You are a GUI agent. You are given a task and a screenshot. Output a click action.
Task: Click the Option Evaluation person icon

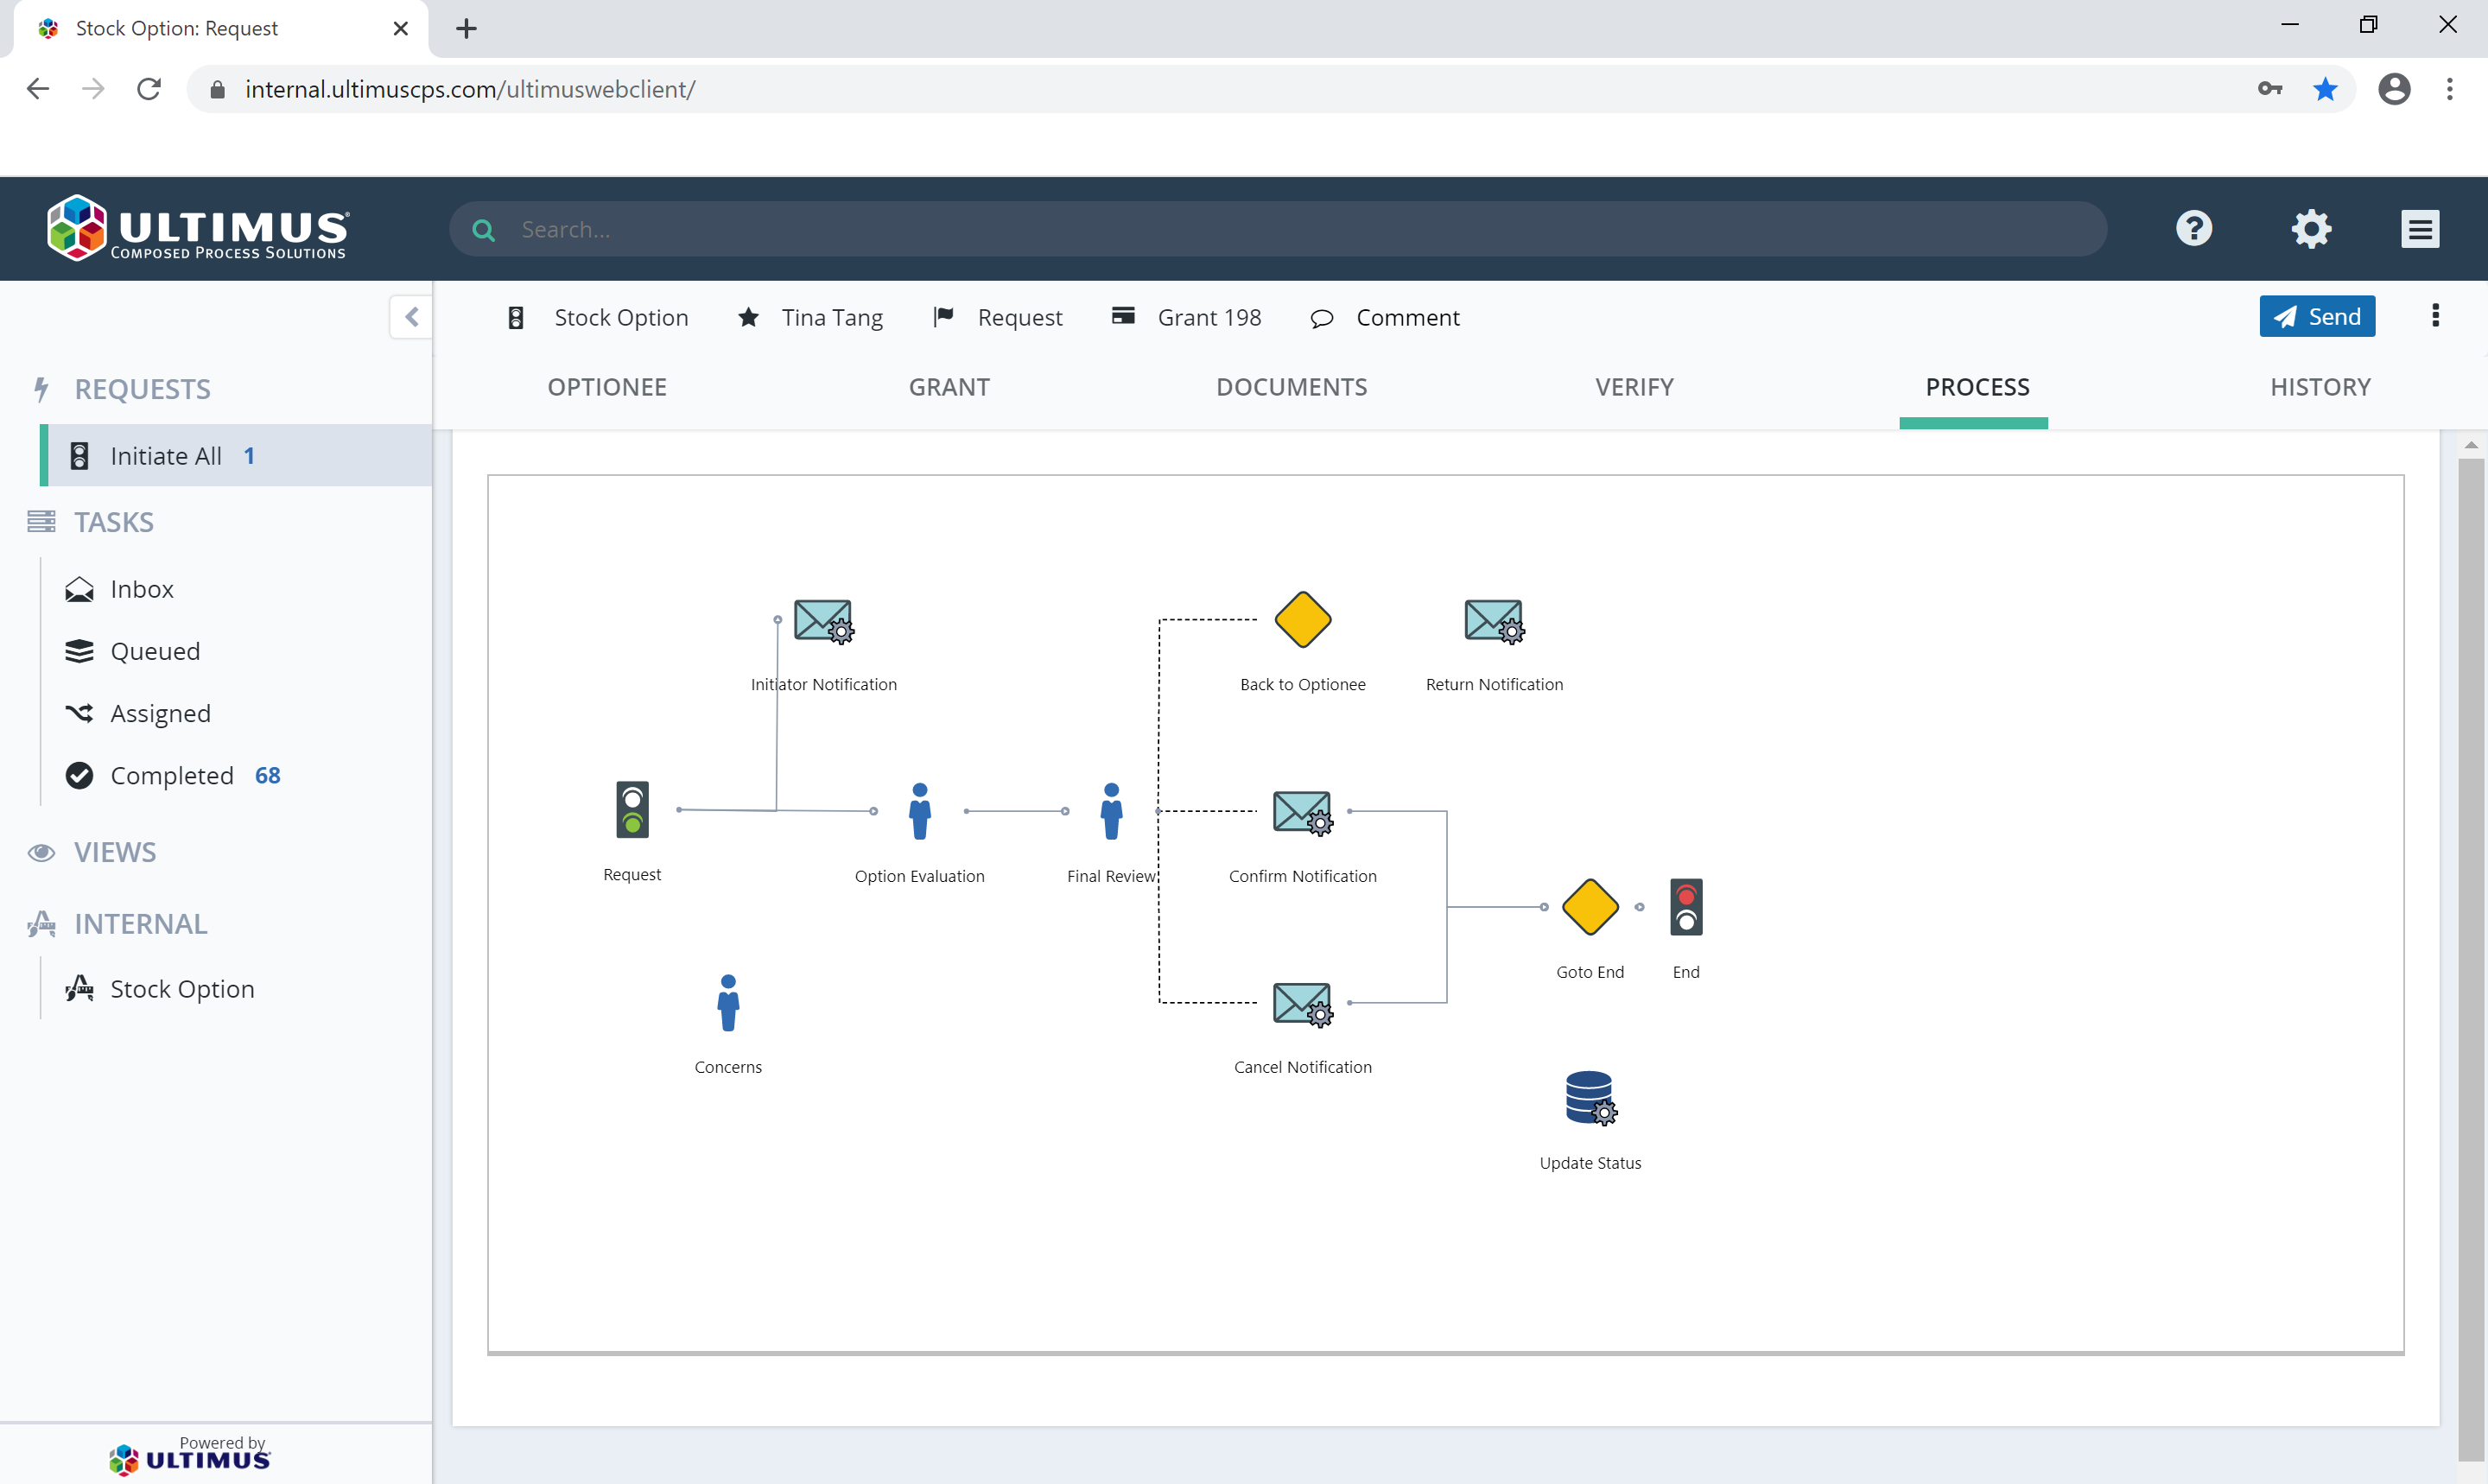point(919,809)
